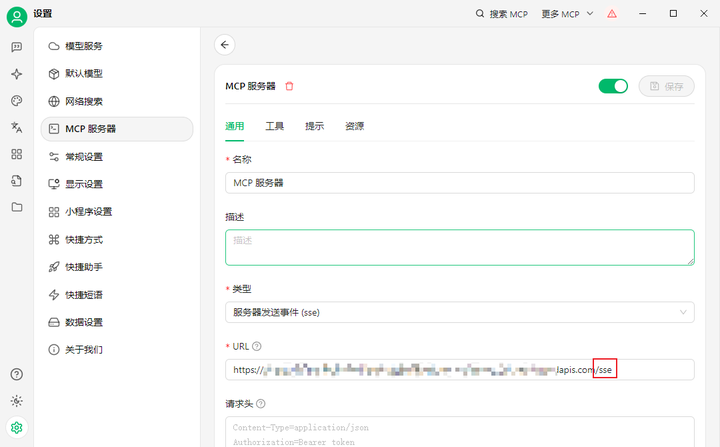This screenshot has height=447, width=720.
Task: Click the red warning triangle icon
Action: [612, 14]
